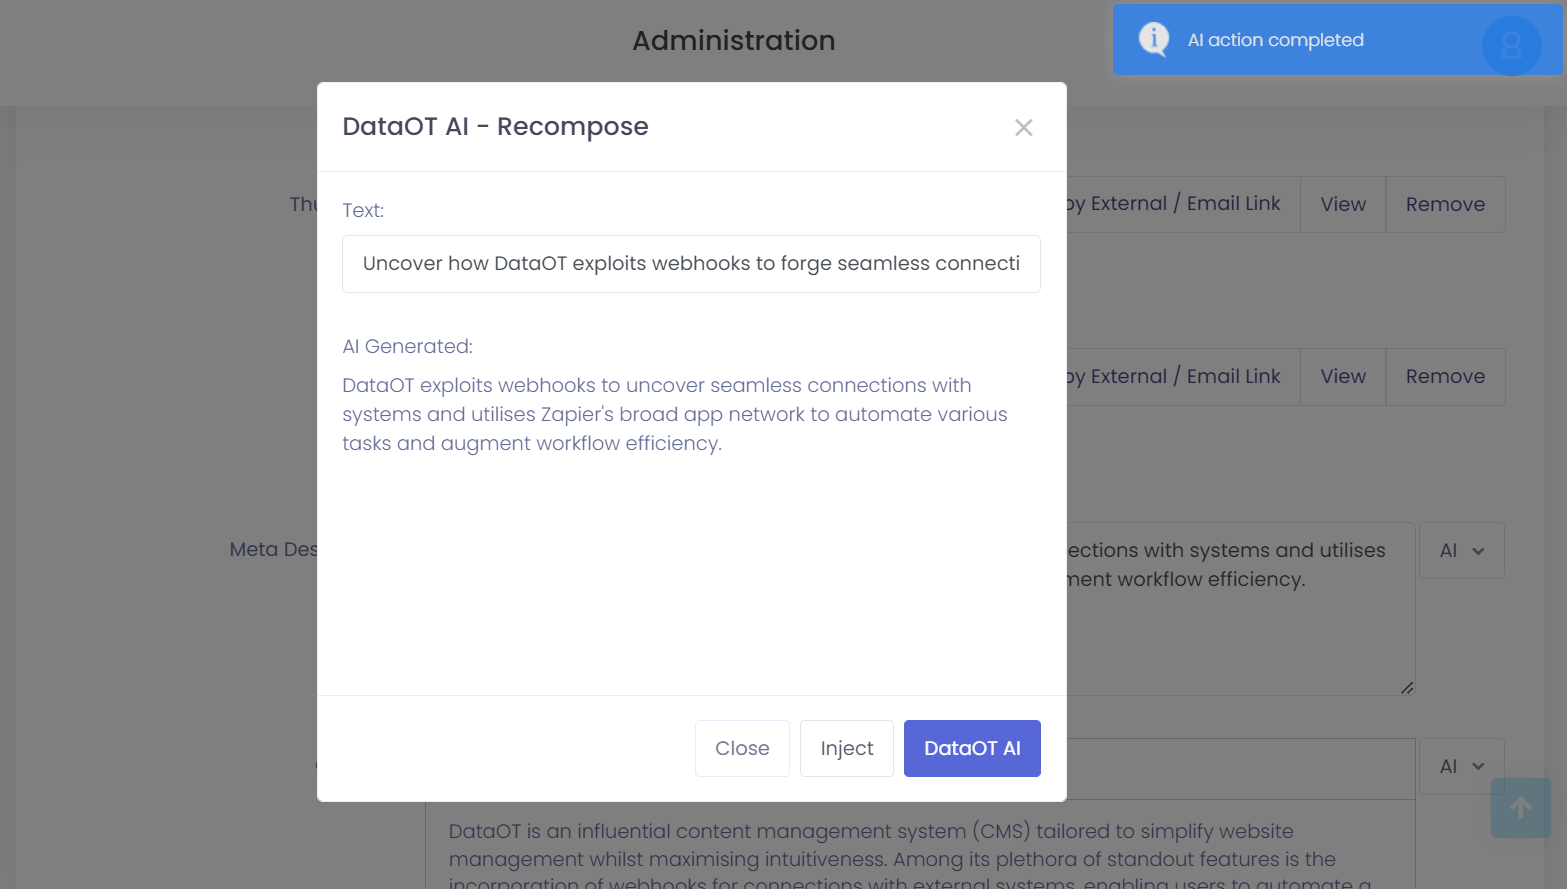Dismiss the 'AI action completed' notification

click(x=1300, y=40)
